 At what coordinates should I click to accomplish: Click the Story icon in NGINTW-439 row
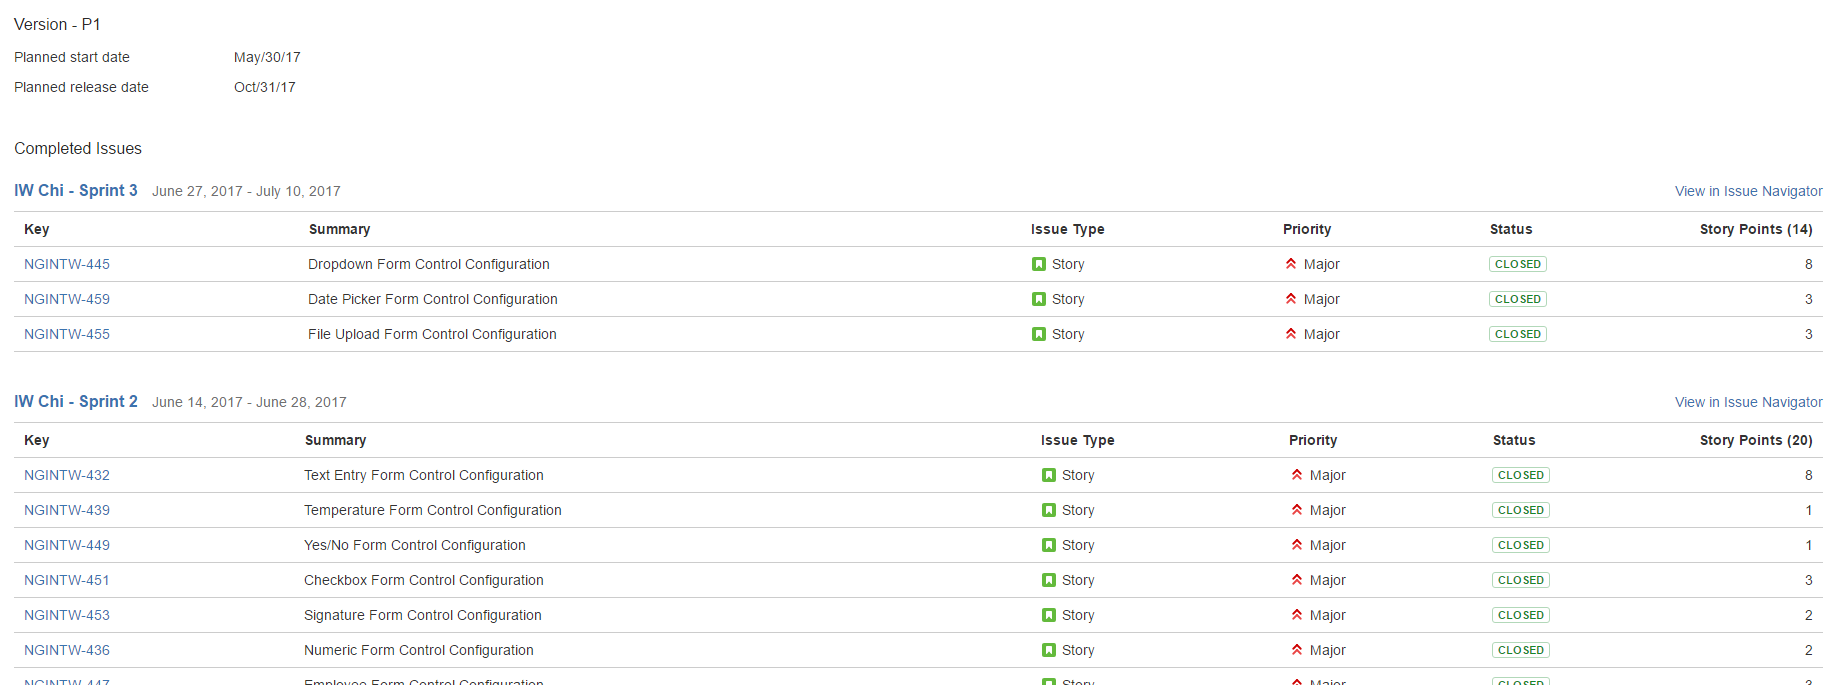pos(1049,510)
